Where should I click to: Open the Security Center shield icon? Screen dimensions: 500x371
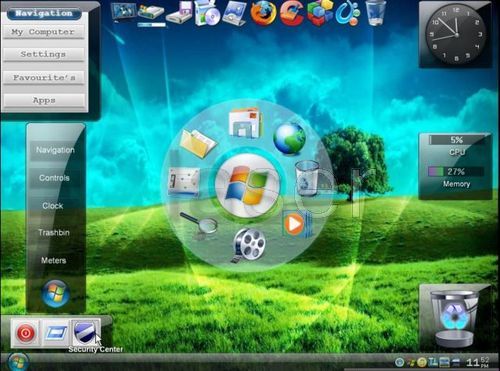tap(85, 332)
